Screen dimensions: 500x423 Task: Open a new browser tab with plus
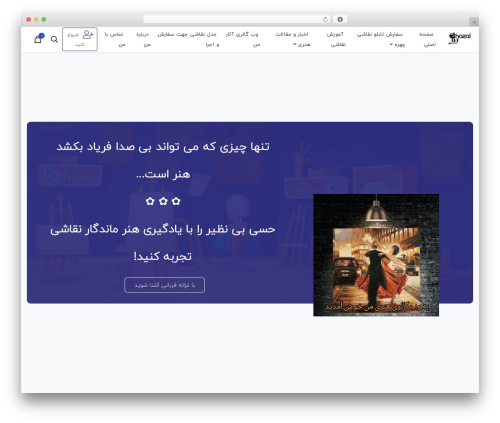(x=474, y=22)
